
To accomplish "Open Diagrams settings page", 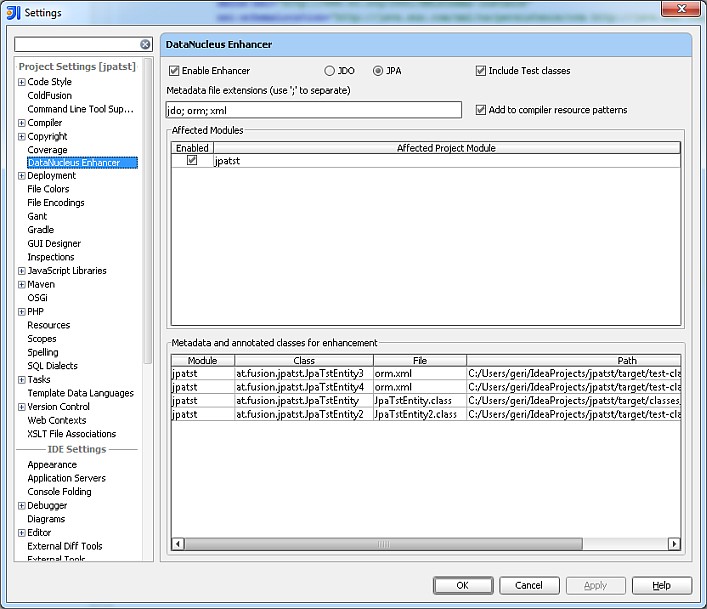I will (46, 519).
